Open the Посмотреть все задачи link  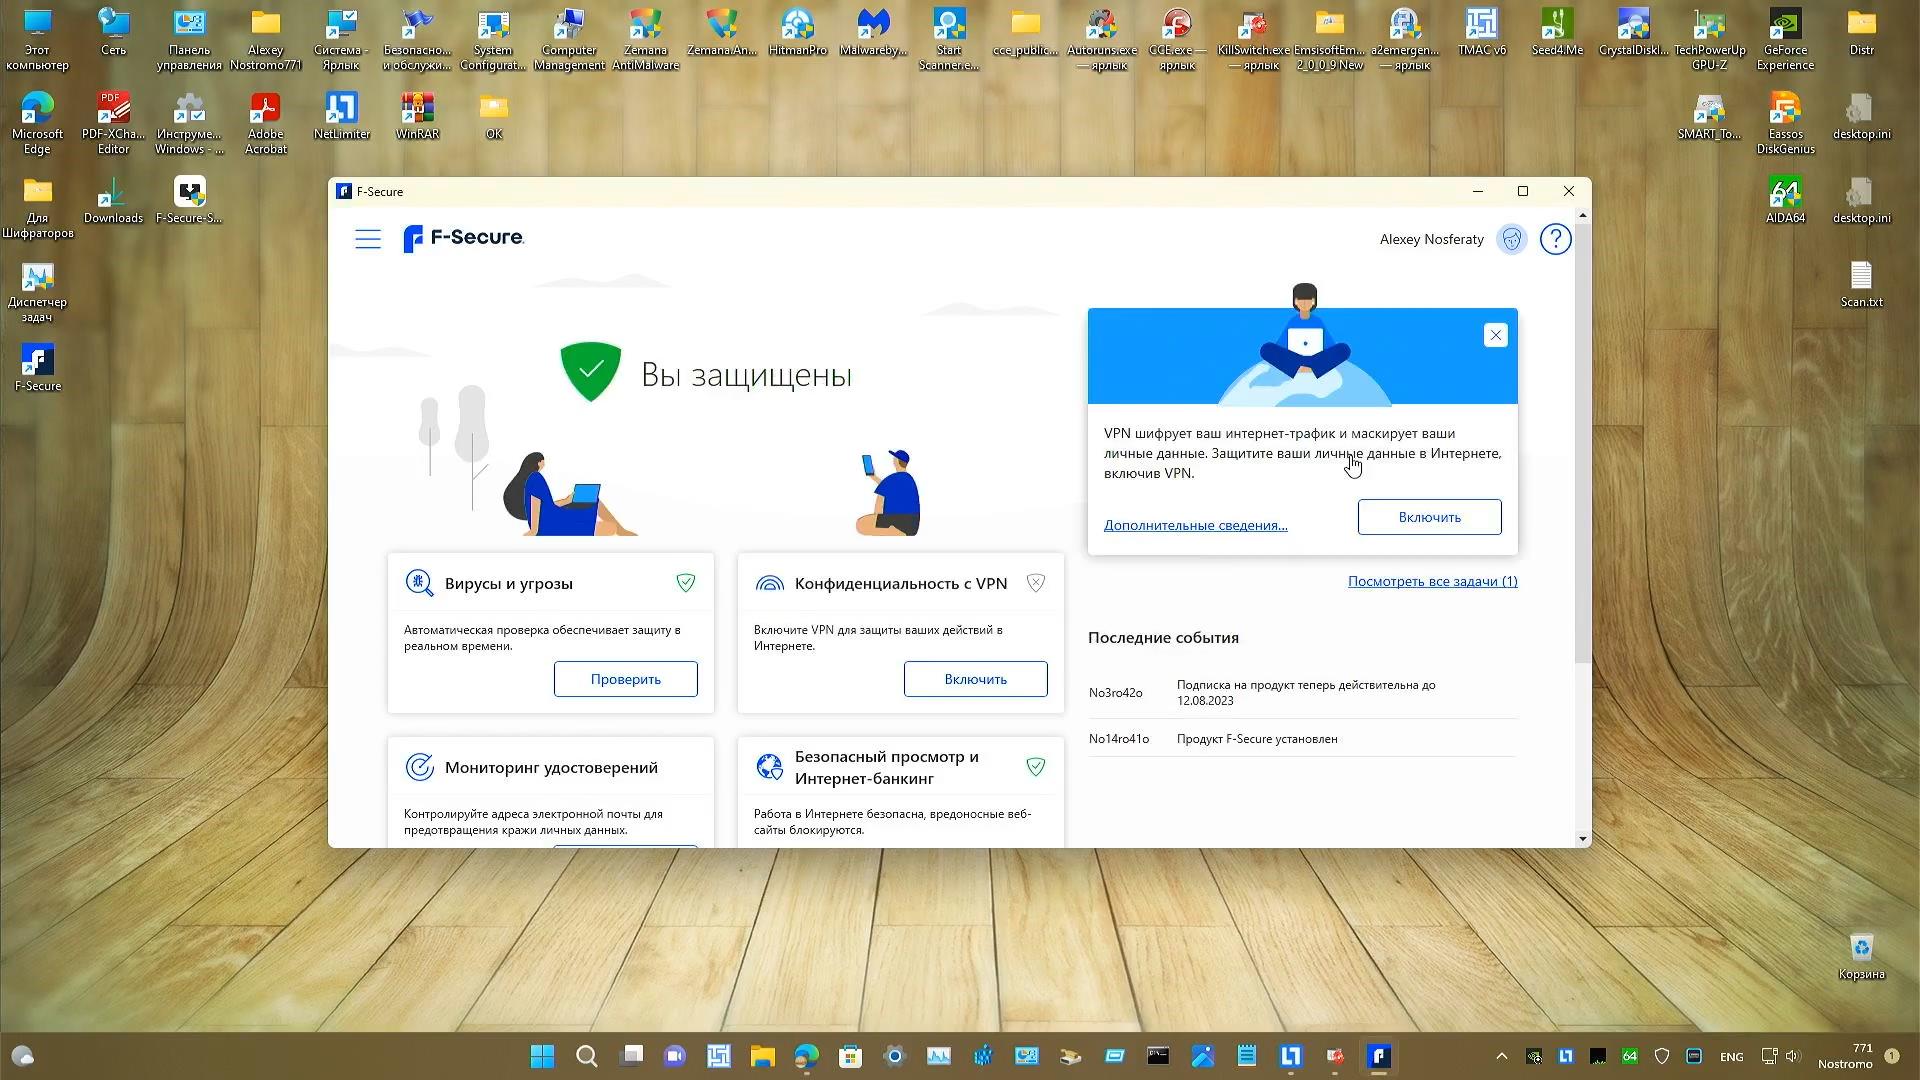[x=1432, y=581]
